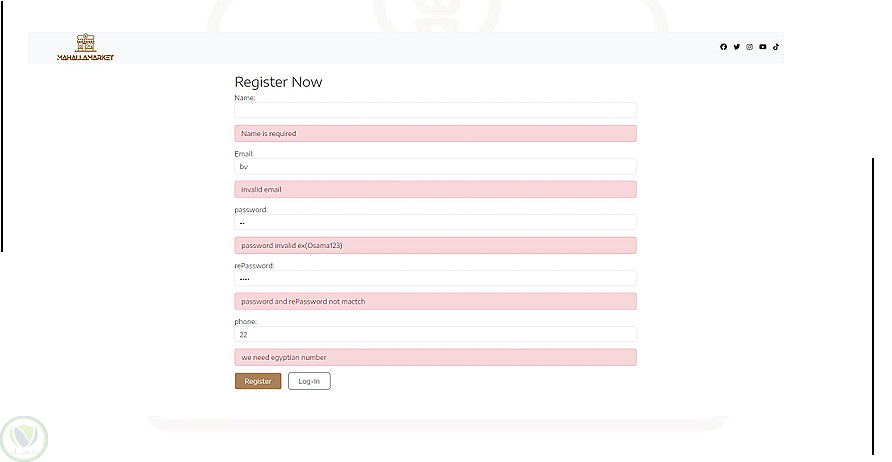
Task: Click the 'Register Now' heading
Action: pyautogui.click(x=278, y=82)
